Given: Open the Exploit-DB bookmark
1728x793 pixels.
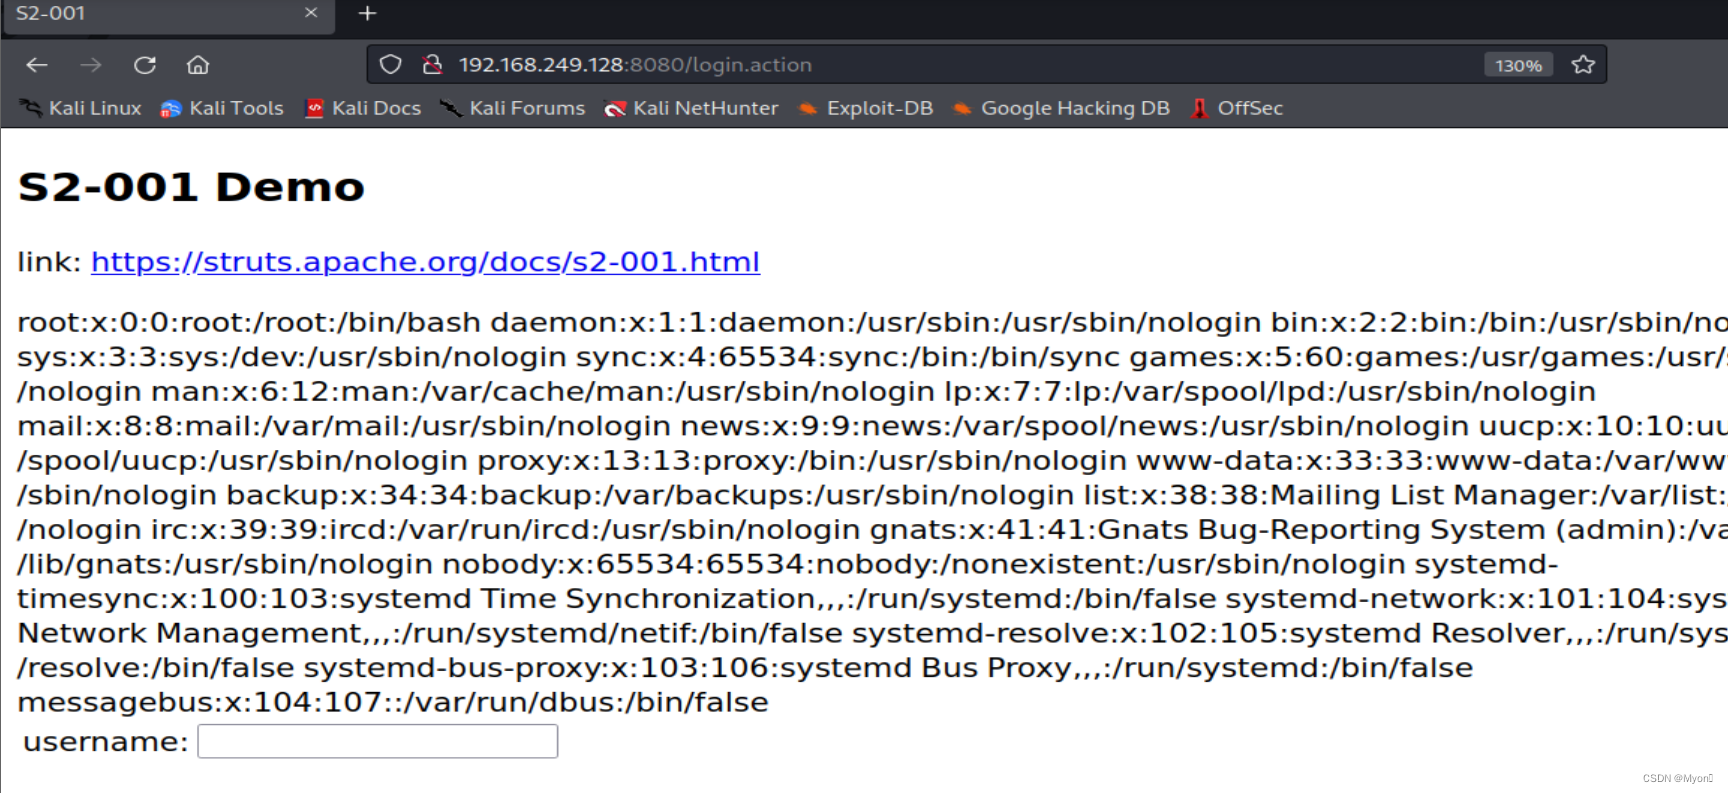Looking at the screenshot, I should click(x=866, y=108).
